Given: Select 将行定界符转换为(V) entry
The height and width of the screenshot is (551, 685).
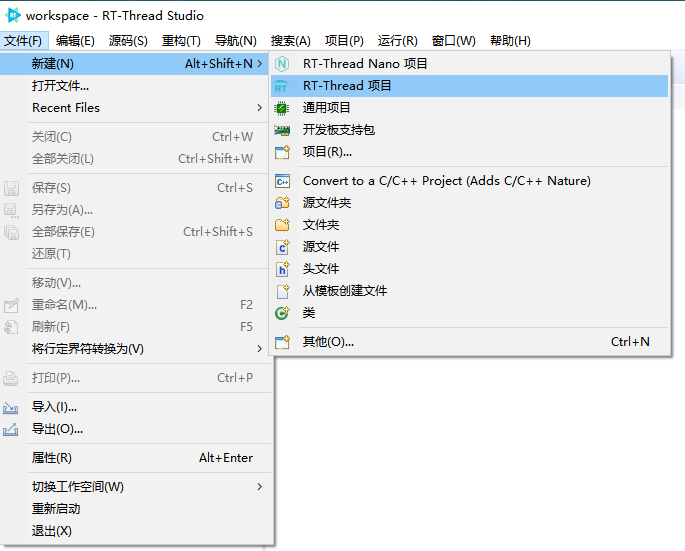Looking at the screenshot, I should (134, 349).
